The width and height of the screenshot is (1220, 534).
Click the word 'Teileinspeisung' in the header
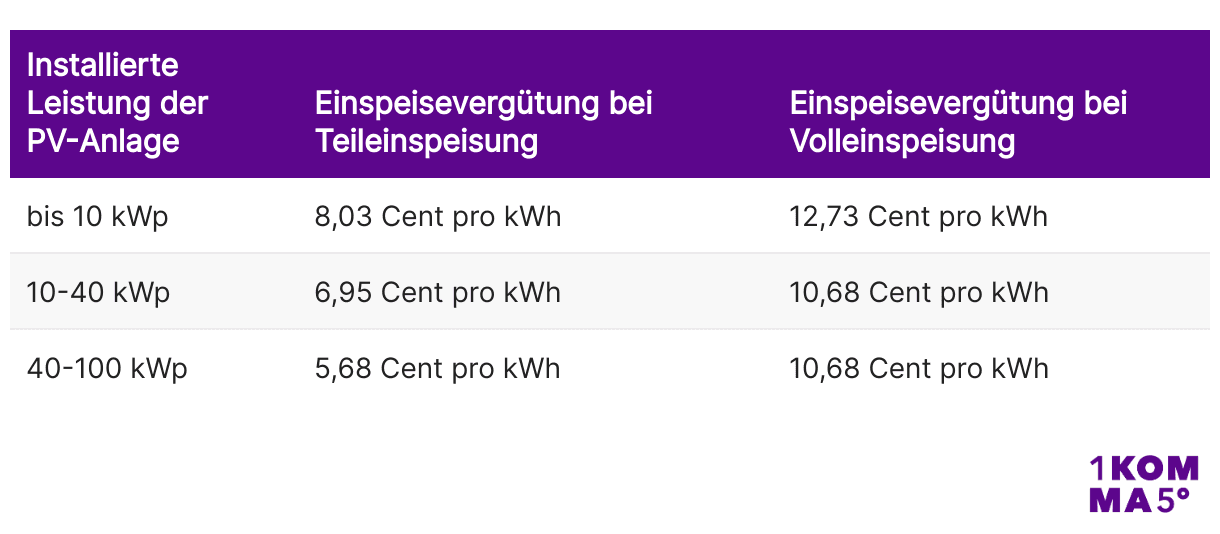[427, 141]
